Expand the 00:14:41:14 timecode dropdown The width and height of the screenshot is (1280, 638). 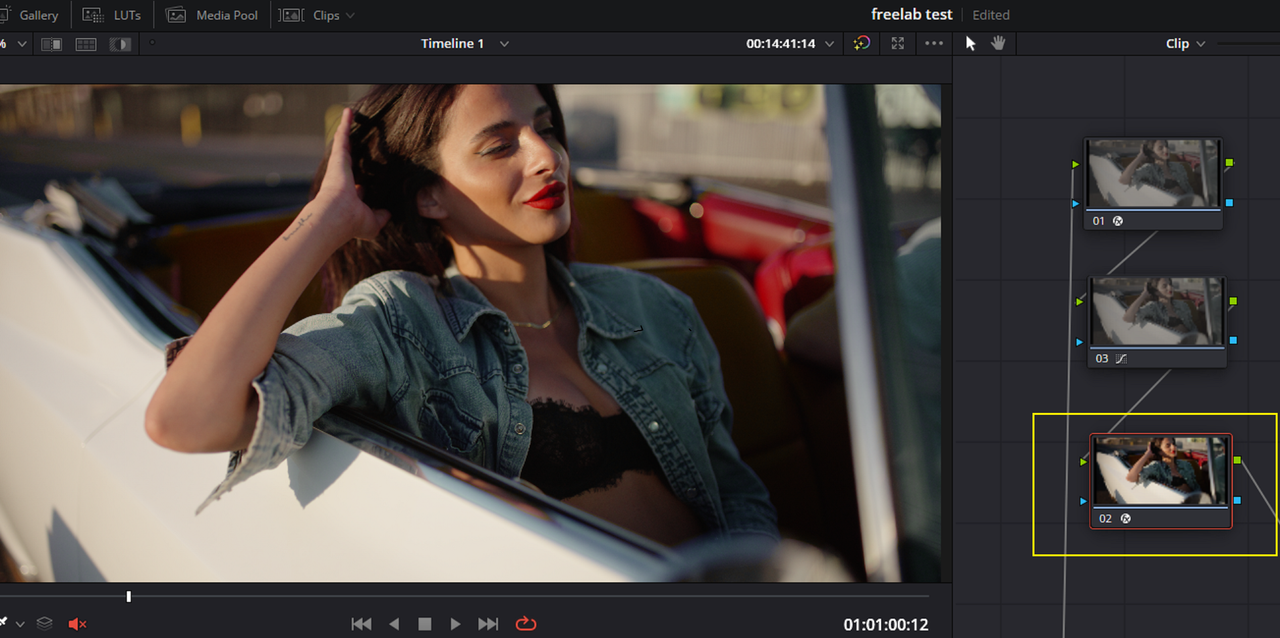[x=829, y=44]
